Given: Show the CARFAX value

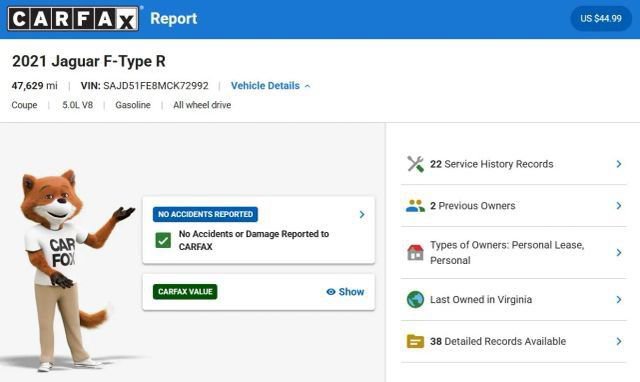Looking at the screenshot, I should (345, 292).
